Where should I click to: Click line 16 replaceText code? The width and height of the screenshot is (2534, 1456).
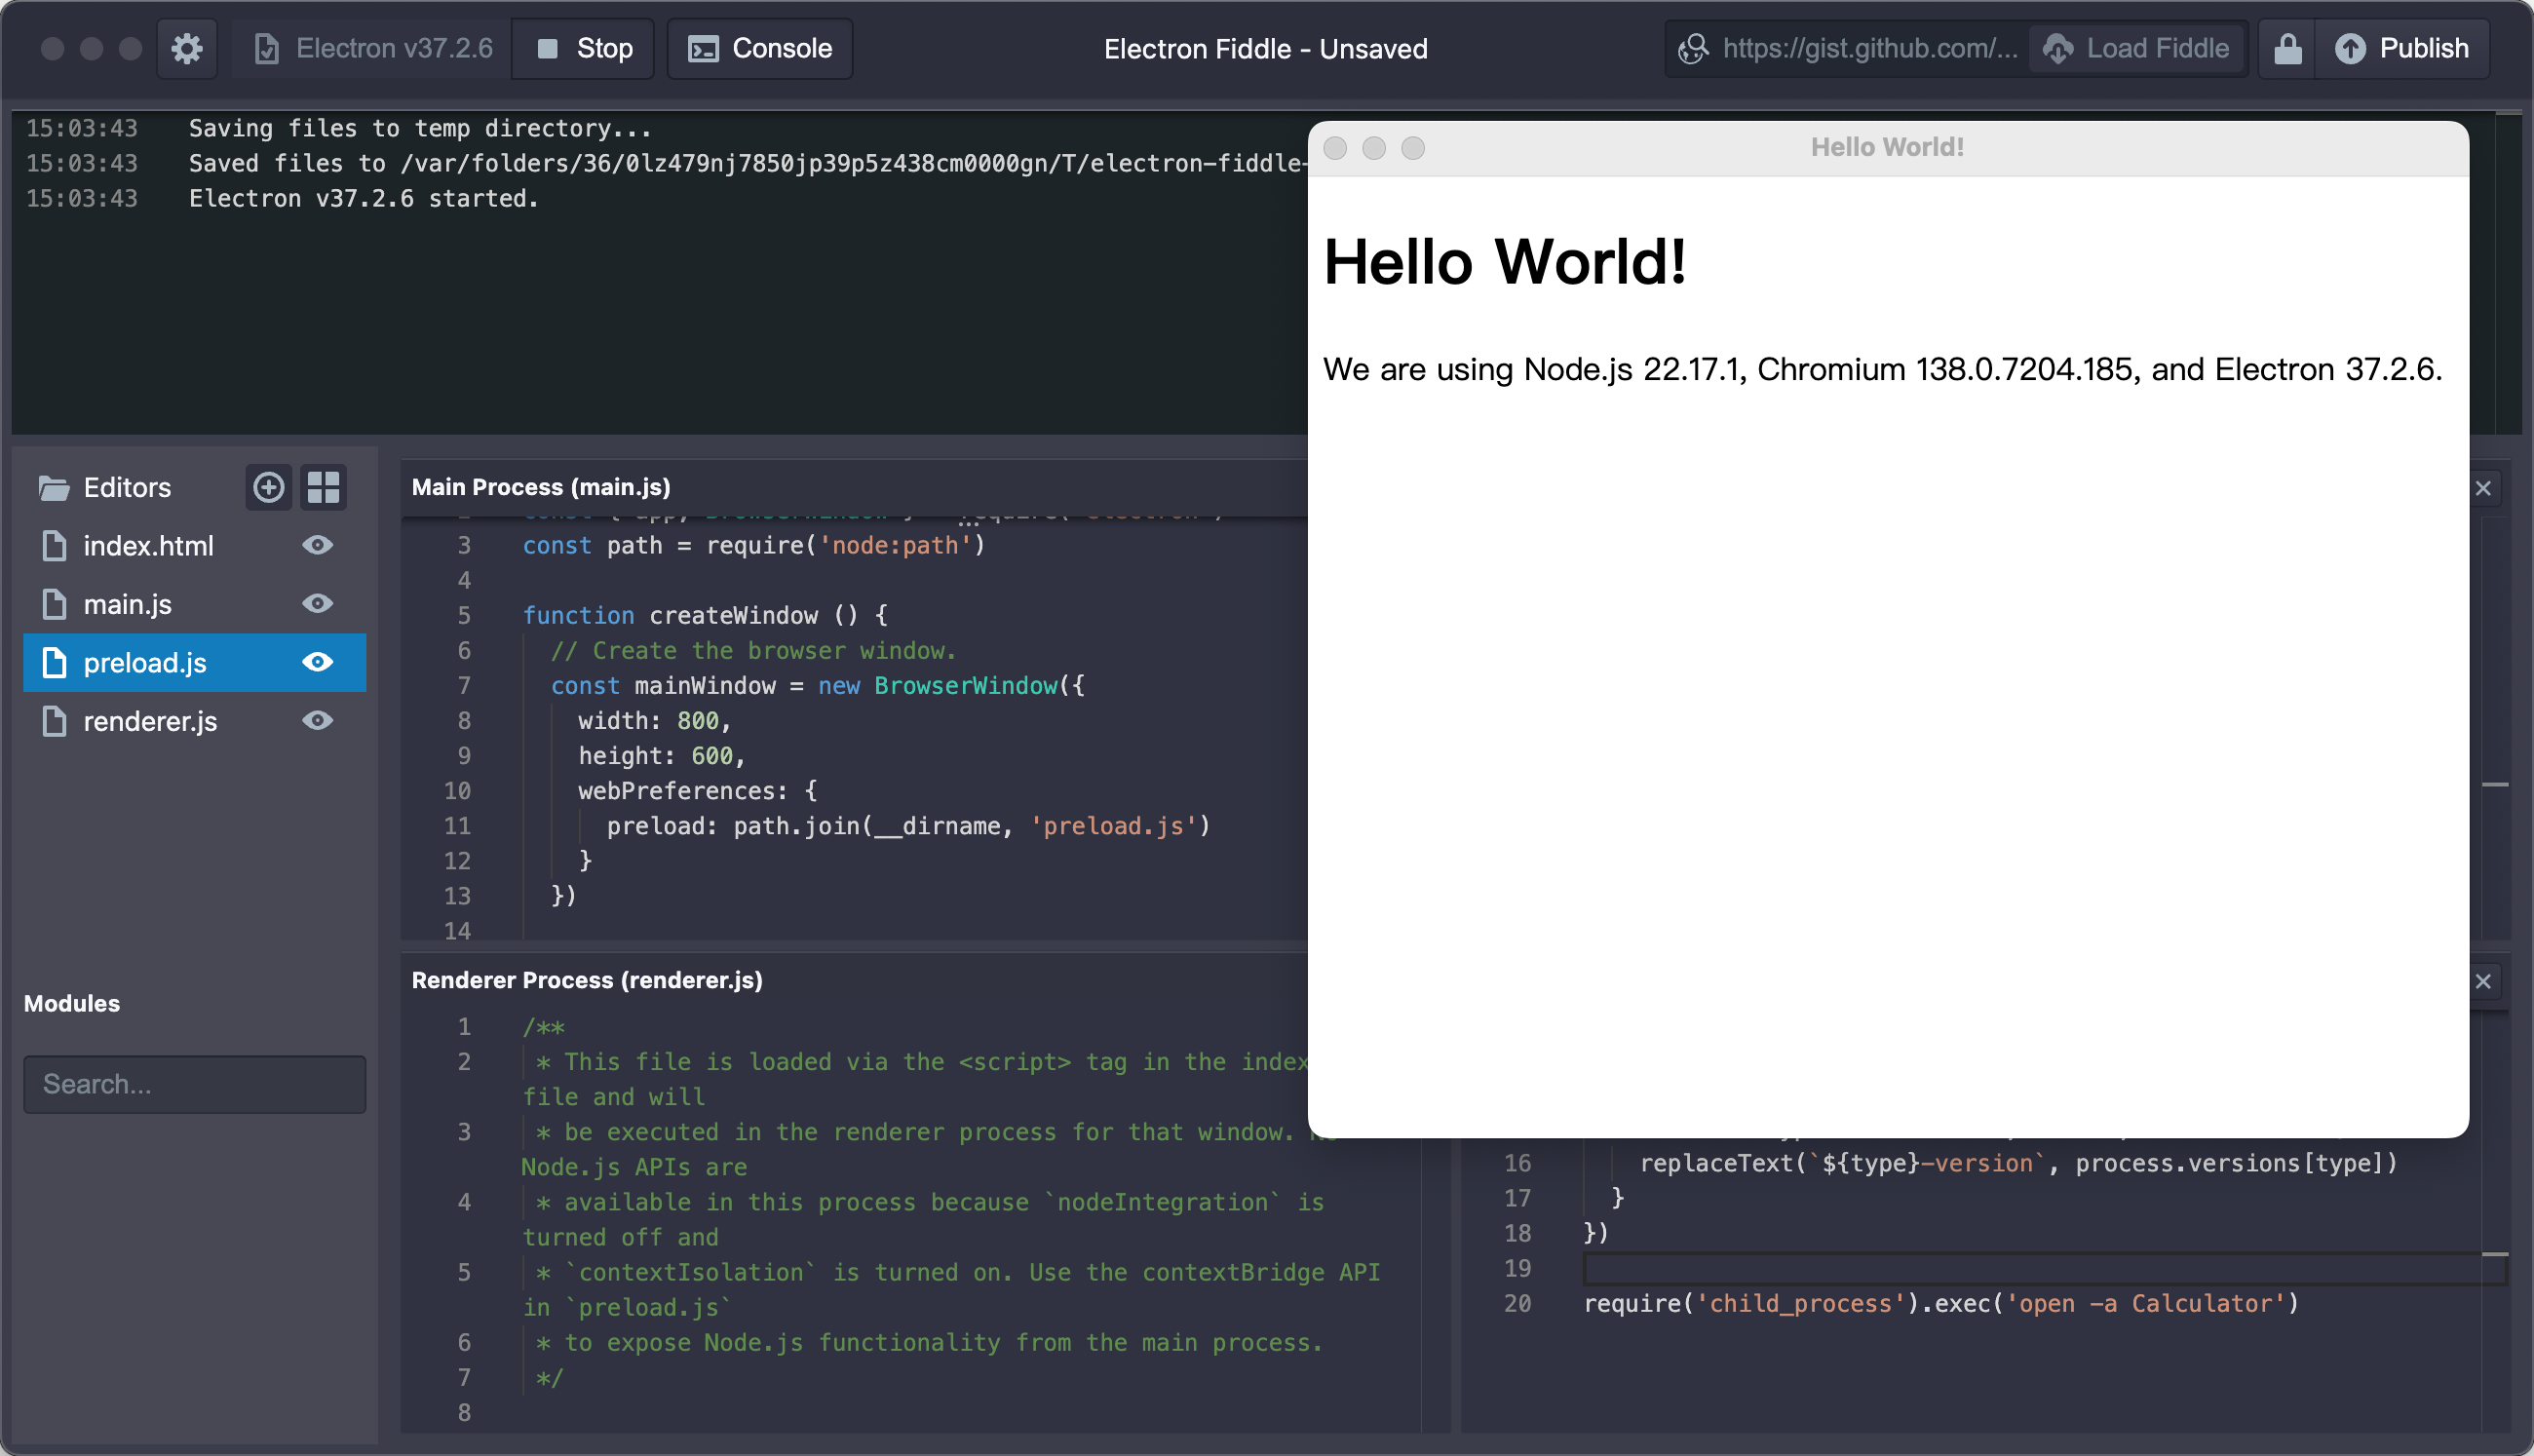2018,1163
